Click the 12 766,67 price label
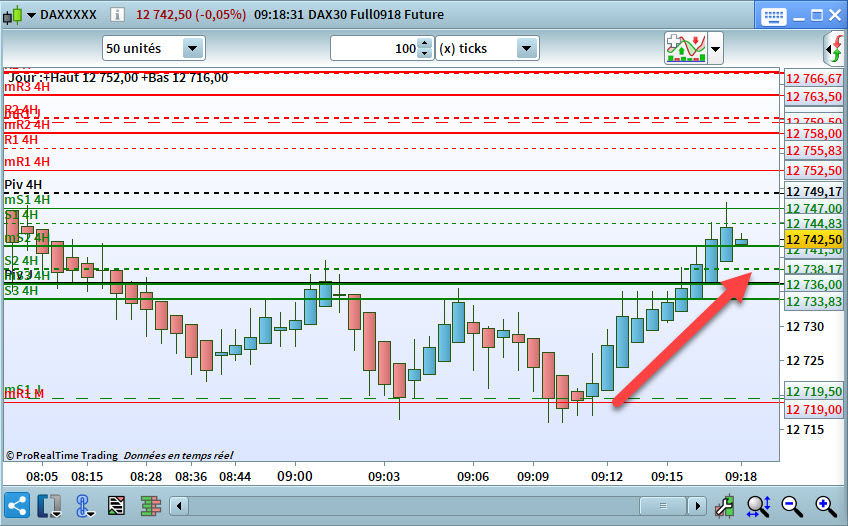 (813, 79)
